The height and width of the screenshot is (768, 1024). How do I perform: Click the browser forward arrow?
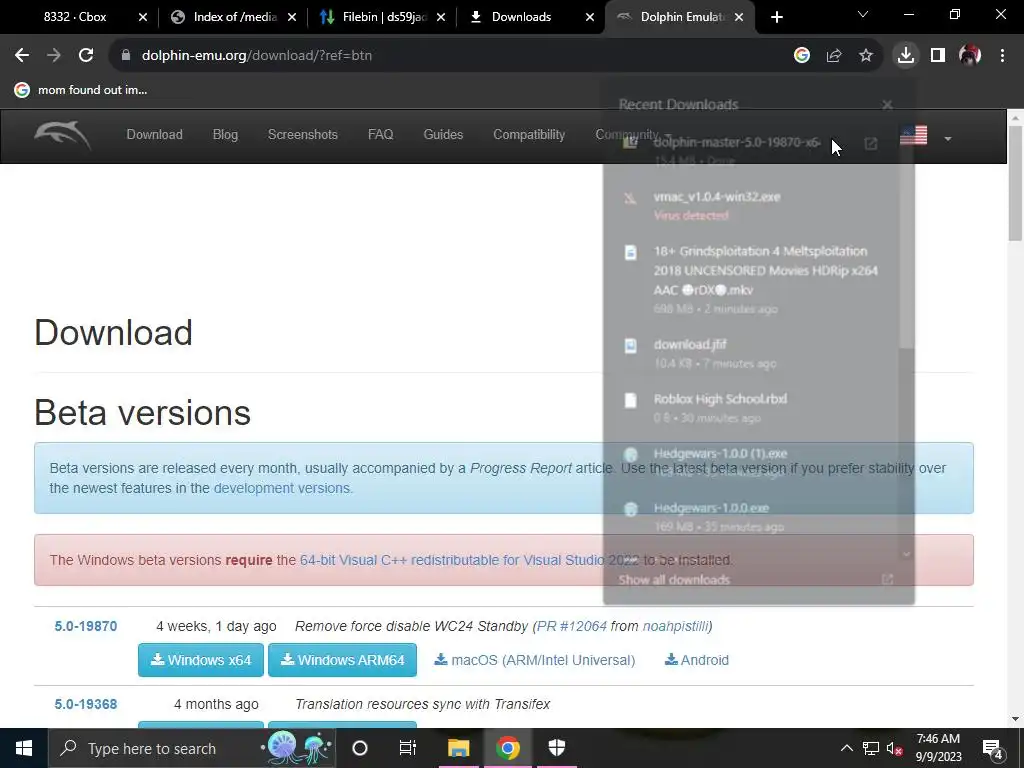coord(54,56)
